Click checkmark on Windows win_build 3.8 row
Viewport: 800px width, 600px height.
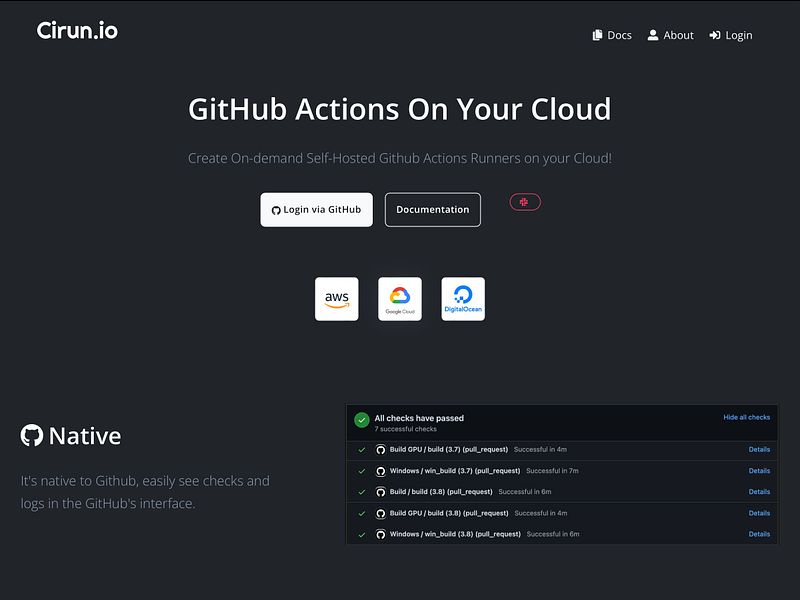click(x=362, y=535)
